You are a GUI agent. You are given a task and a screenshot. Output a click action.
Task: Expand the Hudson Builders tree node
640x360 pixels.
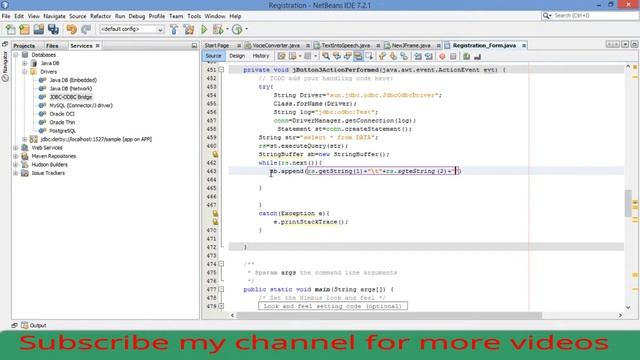pos(16,165)
